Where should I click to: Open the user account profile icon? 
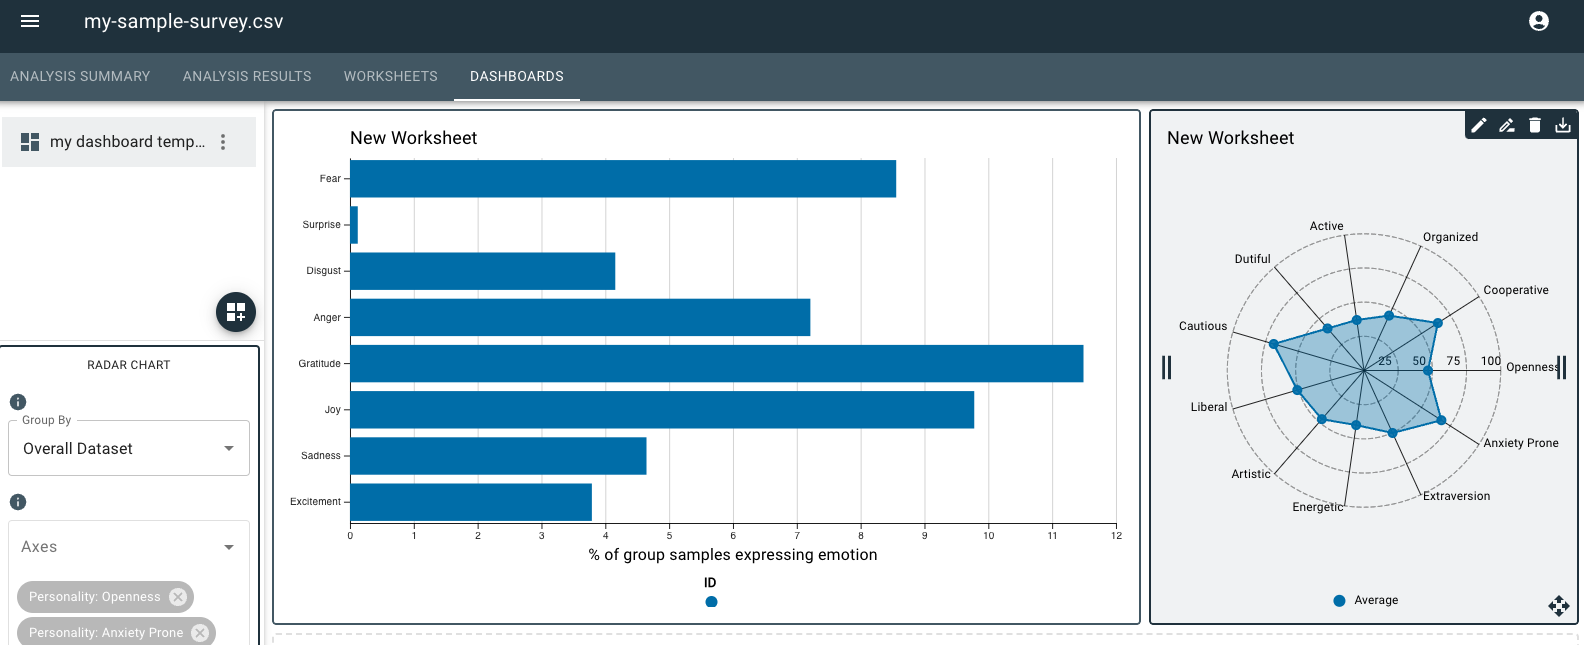[1539, 21]
